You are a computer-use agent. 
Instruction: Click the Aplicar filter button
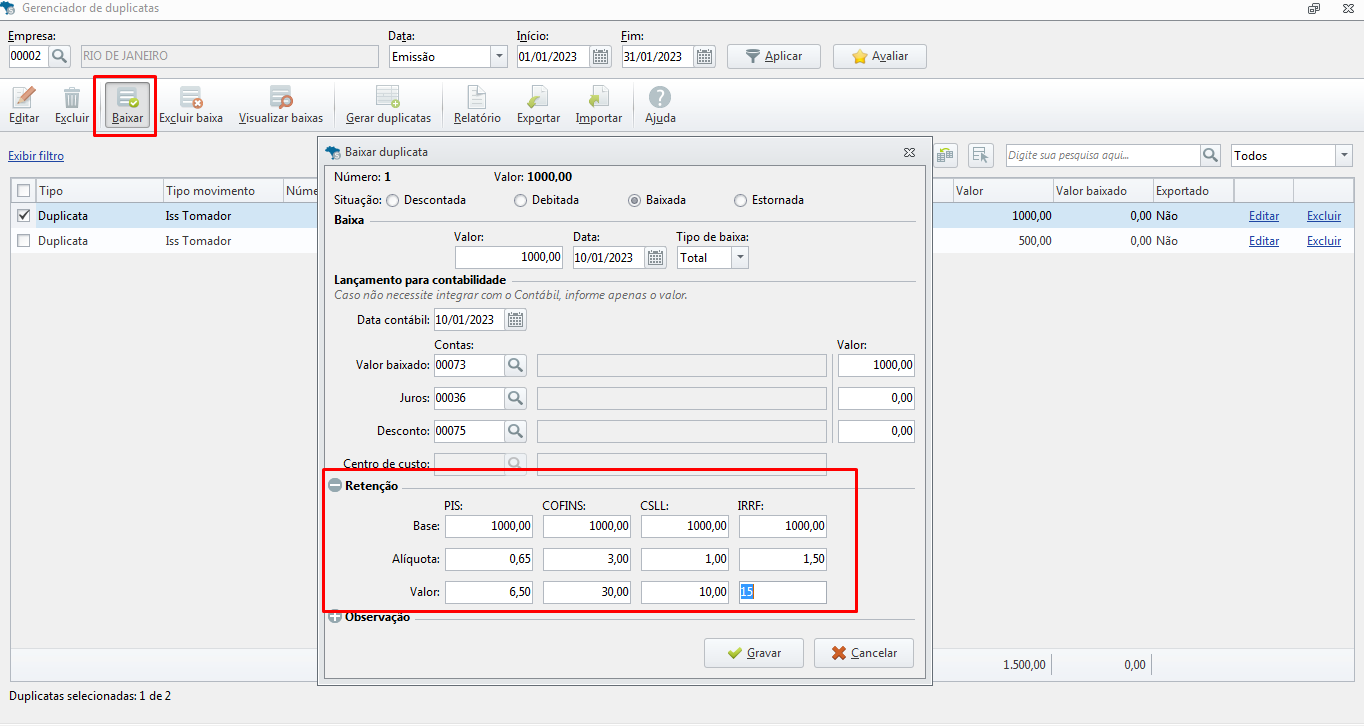774,57
